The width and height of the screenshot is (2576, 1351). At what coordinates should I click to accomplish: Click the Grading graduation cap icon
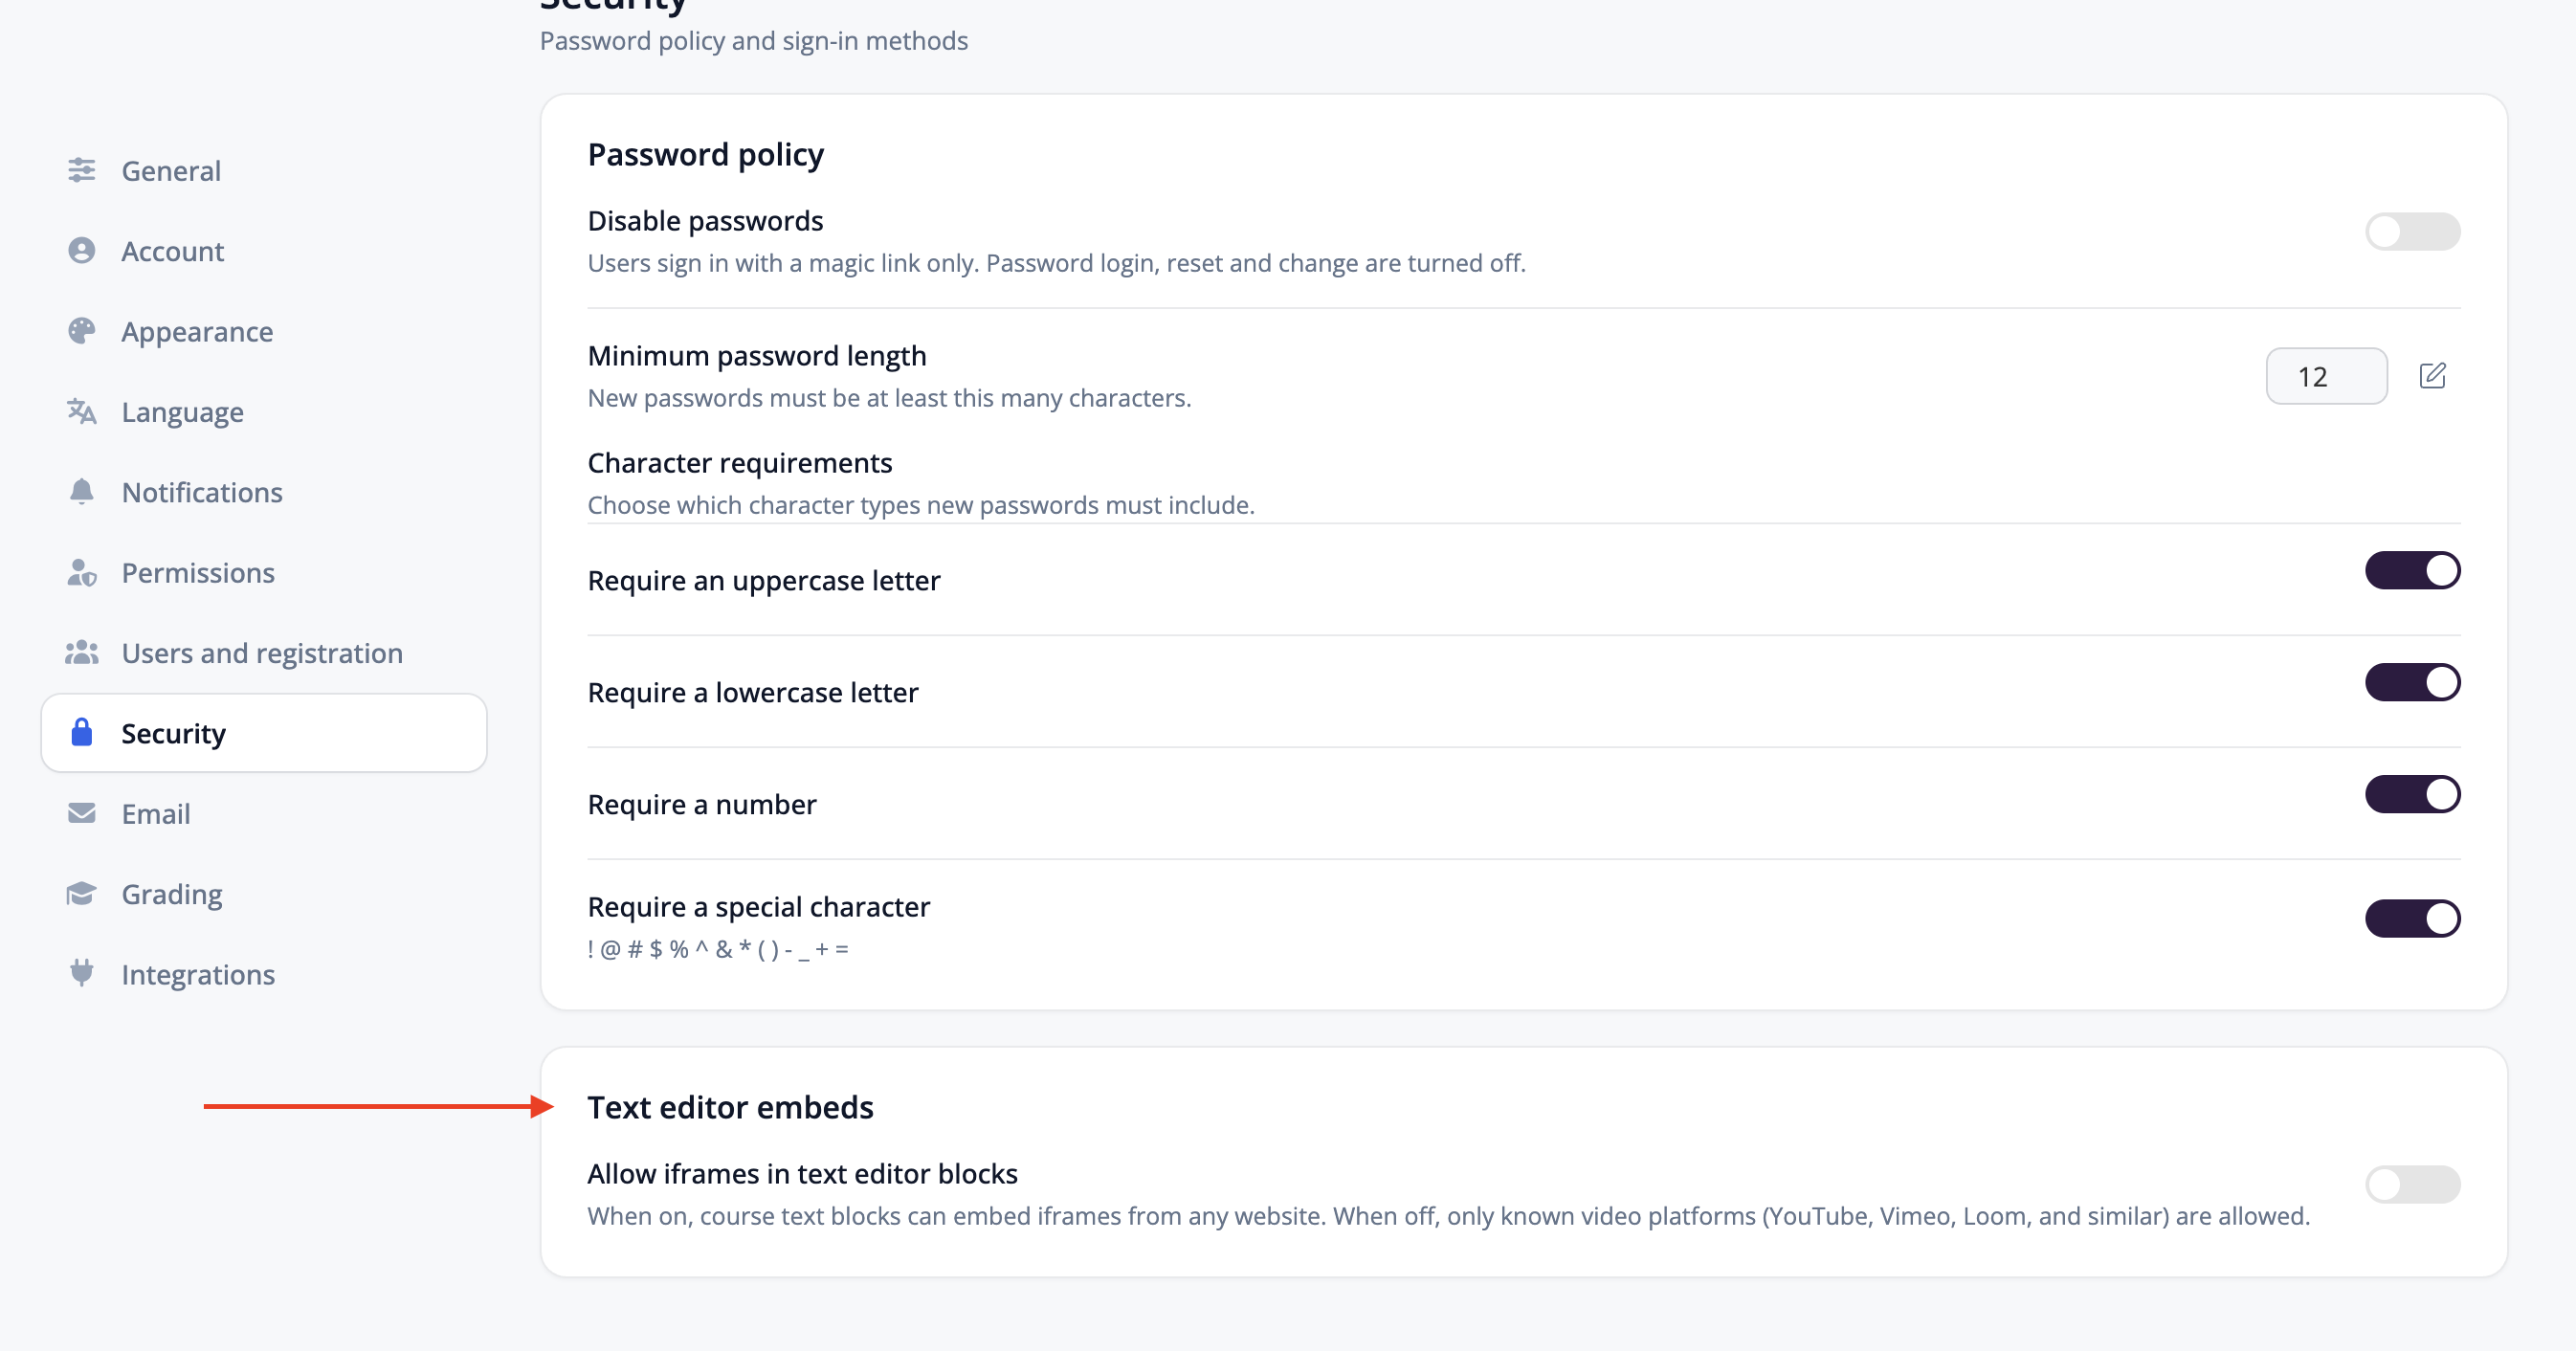(81, 893)
